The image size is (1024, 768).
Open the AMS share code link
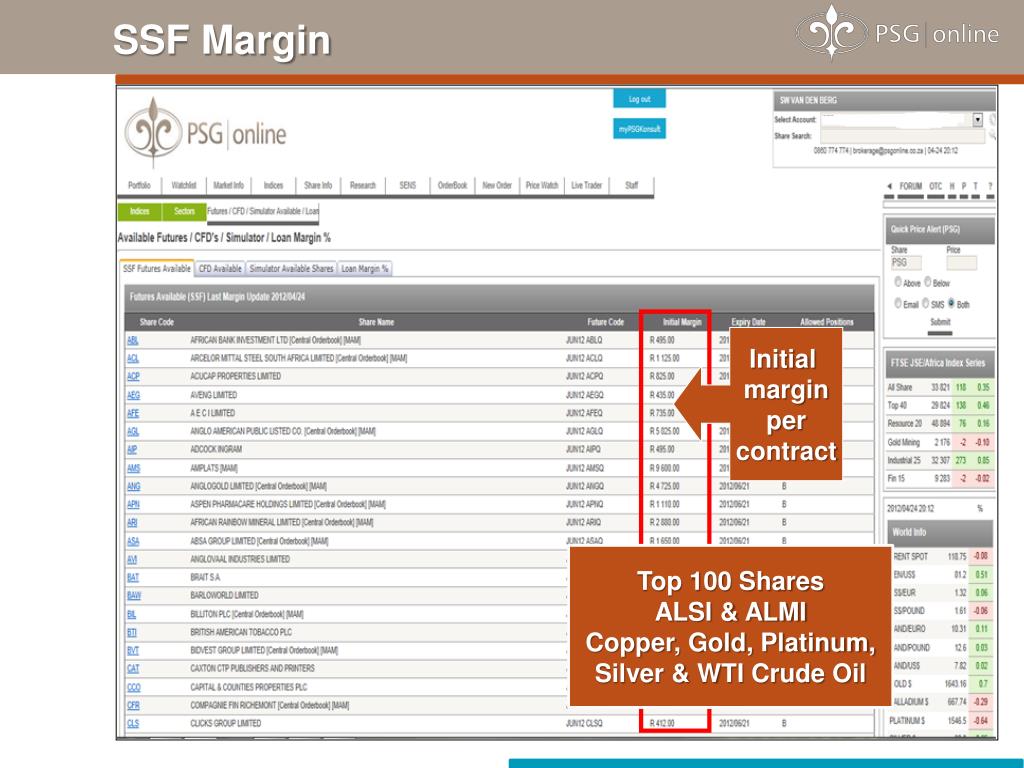[x=134, y=468]
